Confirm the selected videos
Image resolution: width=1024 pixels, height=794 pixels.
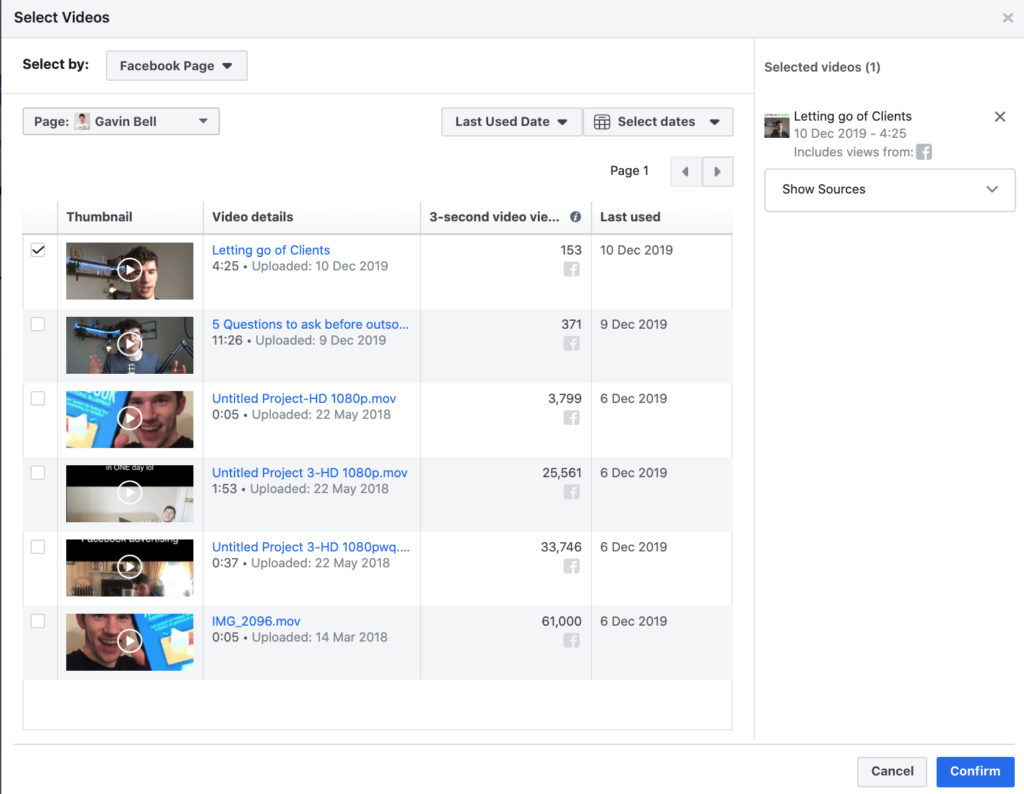975,771
